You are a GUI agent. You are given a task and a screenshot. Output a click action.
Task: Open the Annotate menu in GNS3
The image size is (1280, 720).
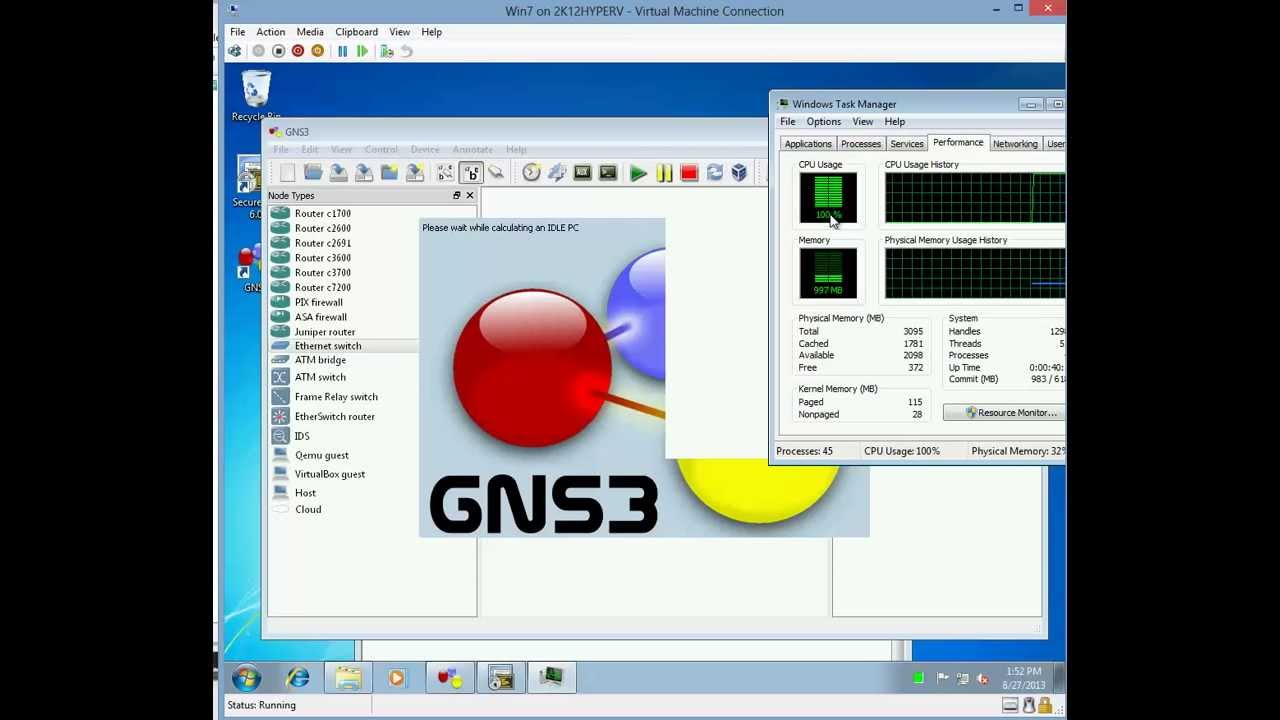click(x=472, y=150)
